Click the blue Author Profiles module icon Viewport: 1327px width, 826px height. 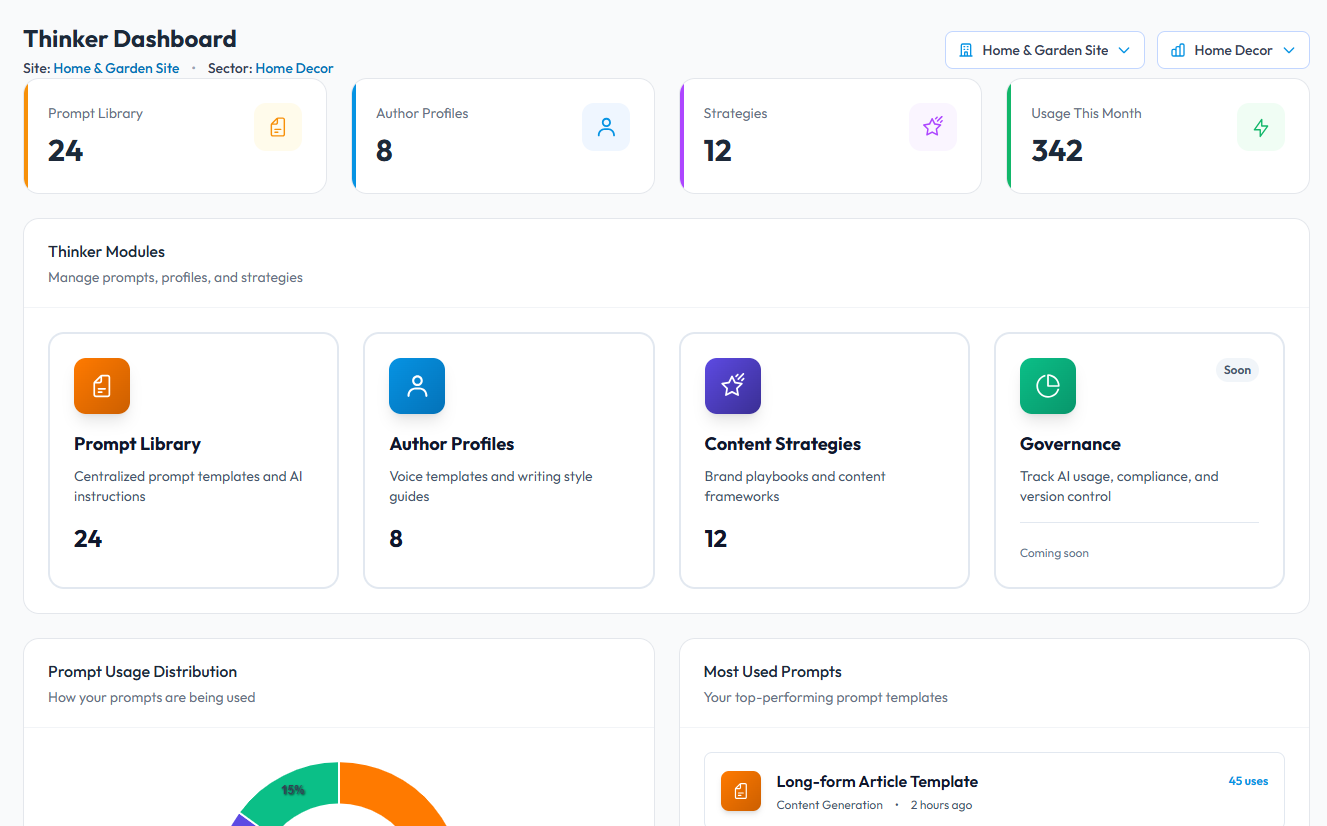coord(417,386)
